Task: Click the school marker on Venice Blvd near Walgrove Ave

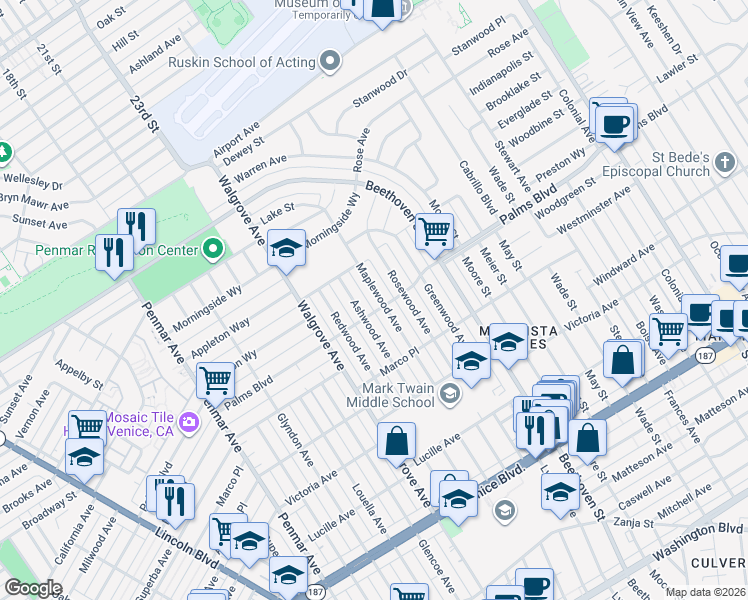Action: (458, 500)
